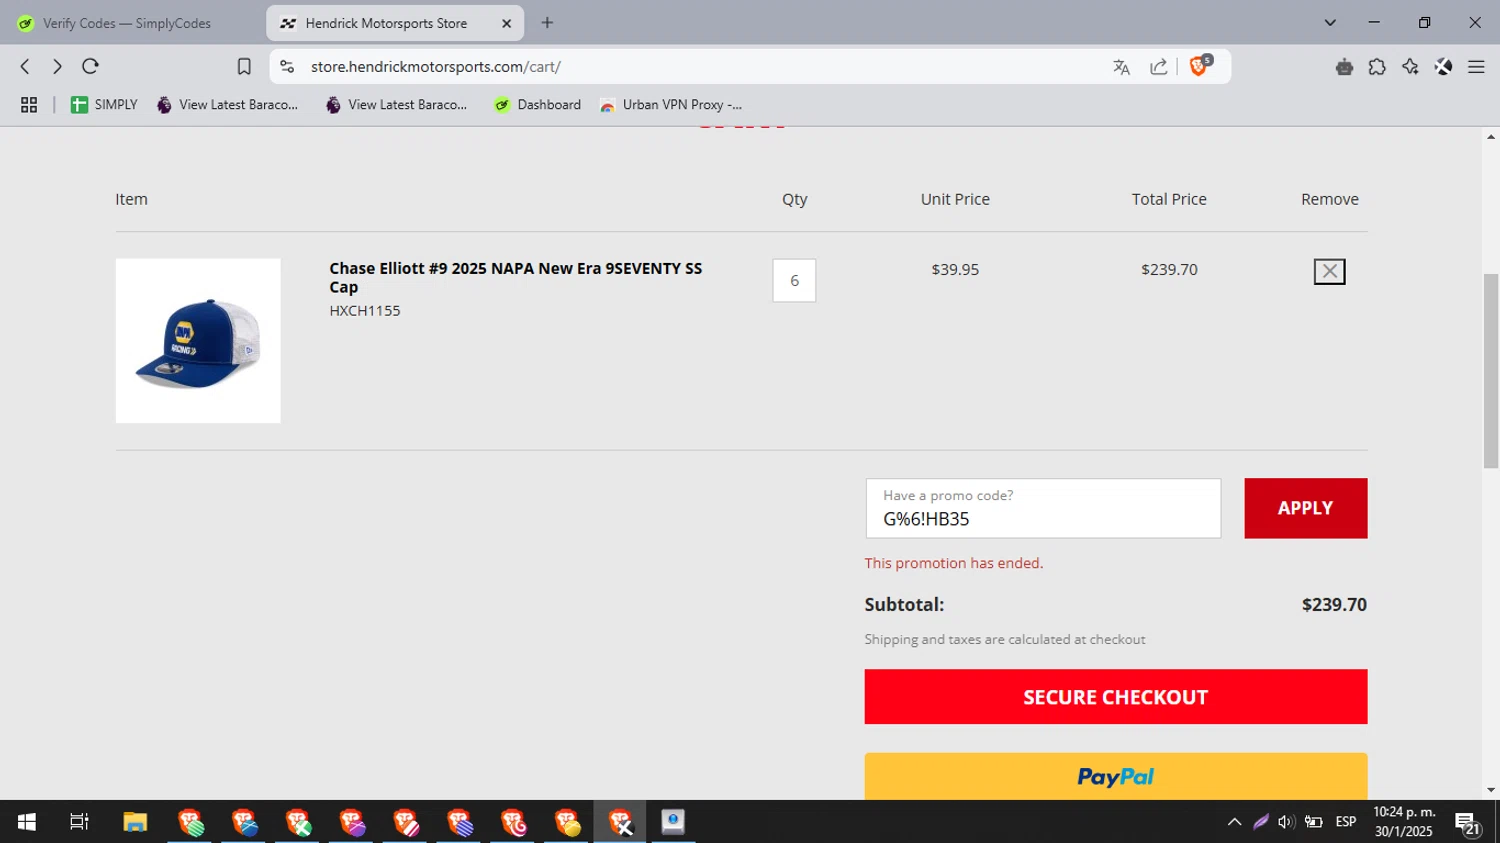This screenshot has height=843, width=1500.
Task: Open Windows Task View
Action: pos(79,822)
